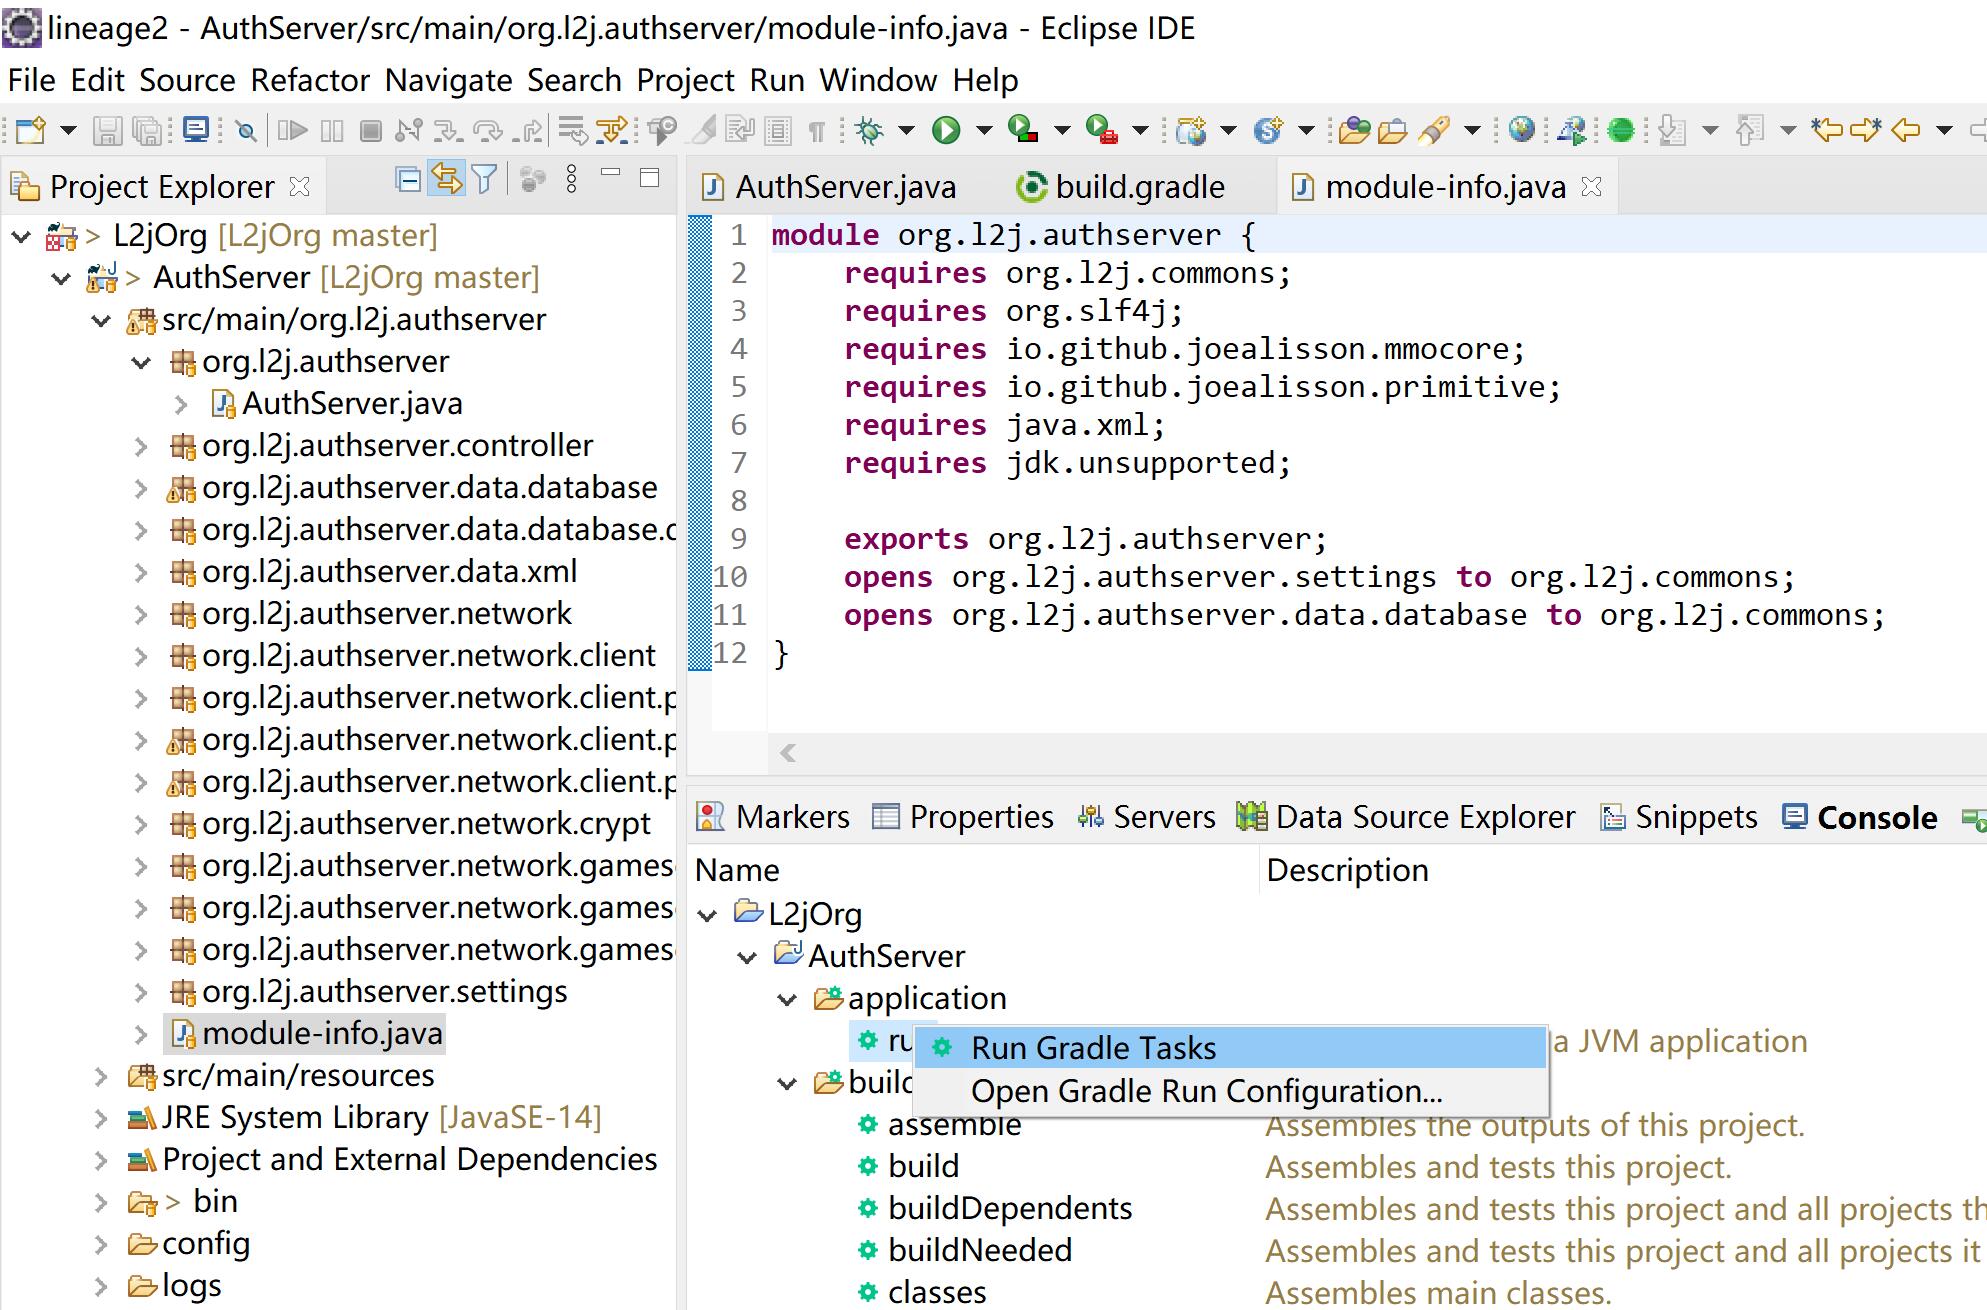Click the green bug Debug icon
This screenshot has width=1987, height=1310.
click(869, 130)
